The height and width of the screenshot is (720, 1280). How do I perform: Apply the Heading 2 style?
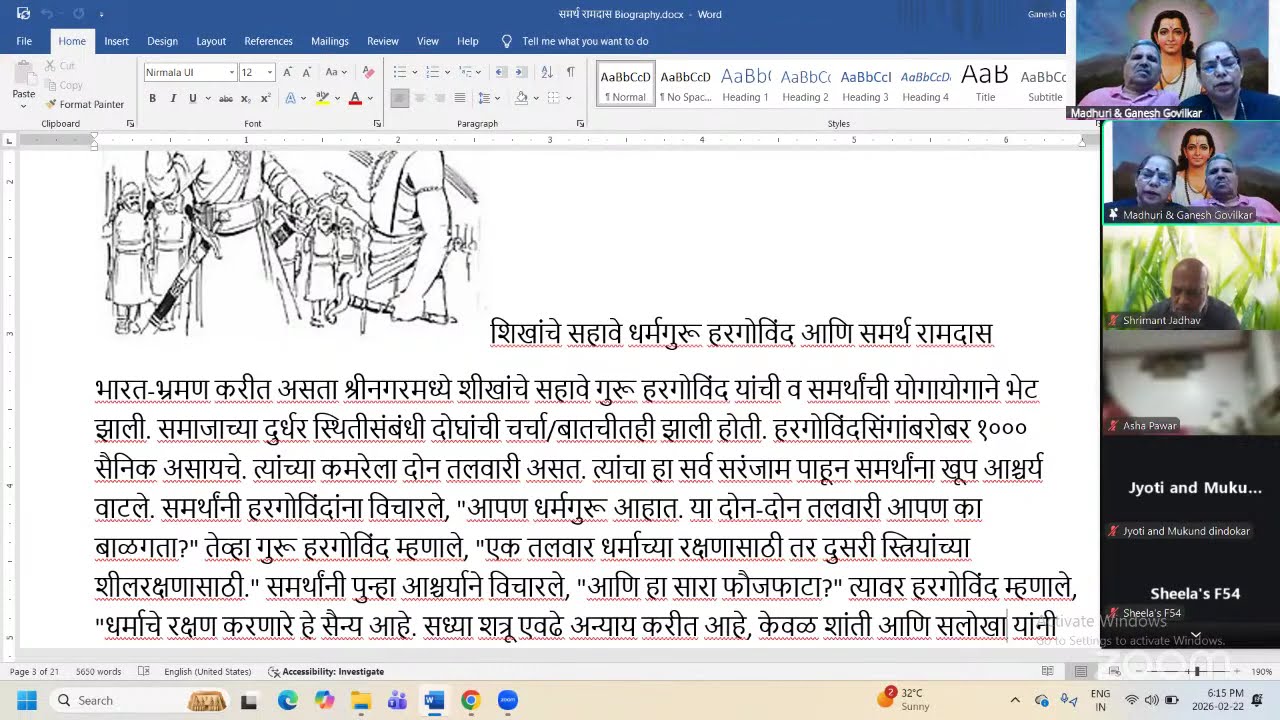805,85
